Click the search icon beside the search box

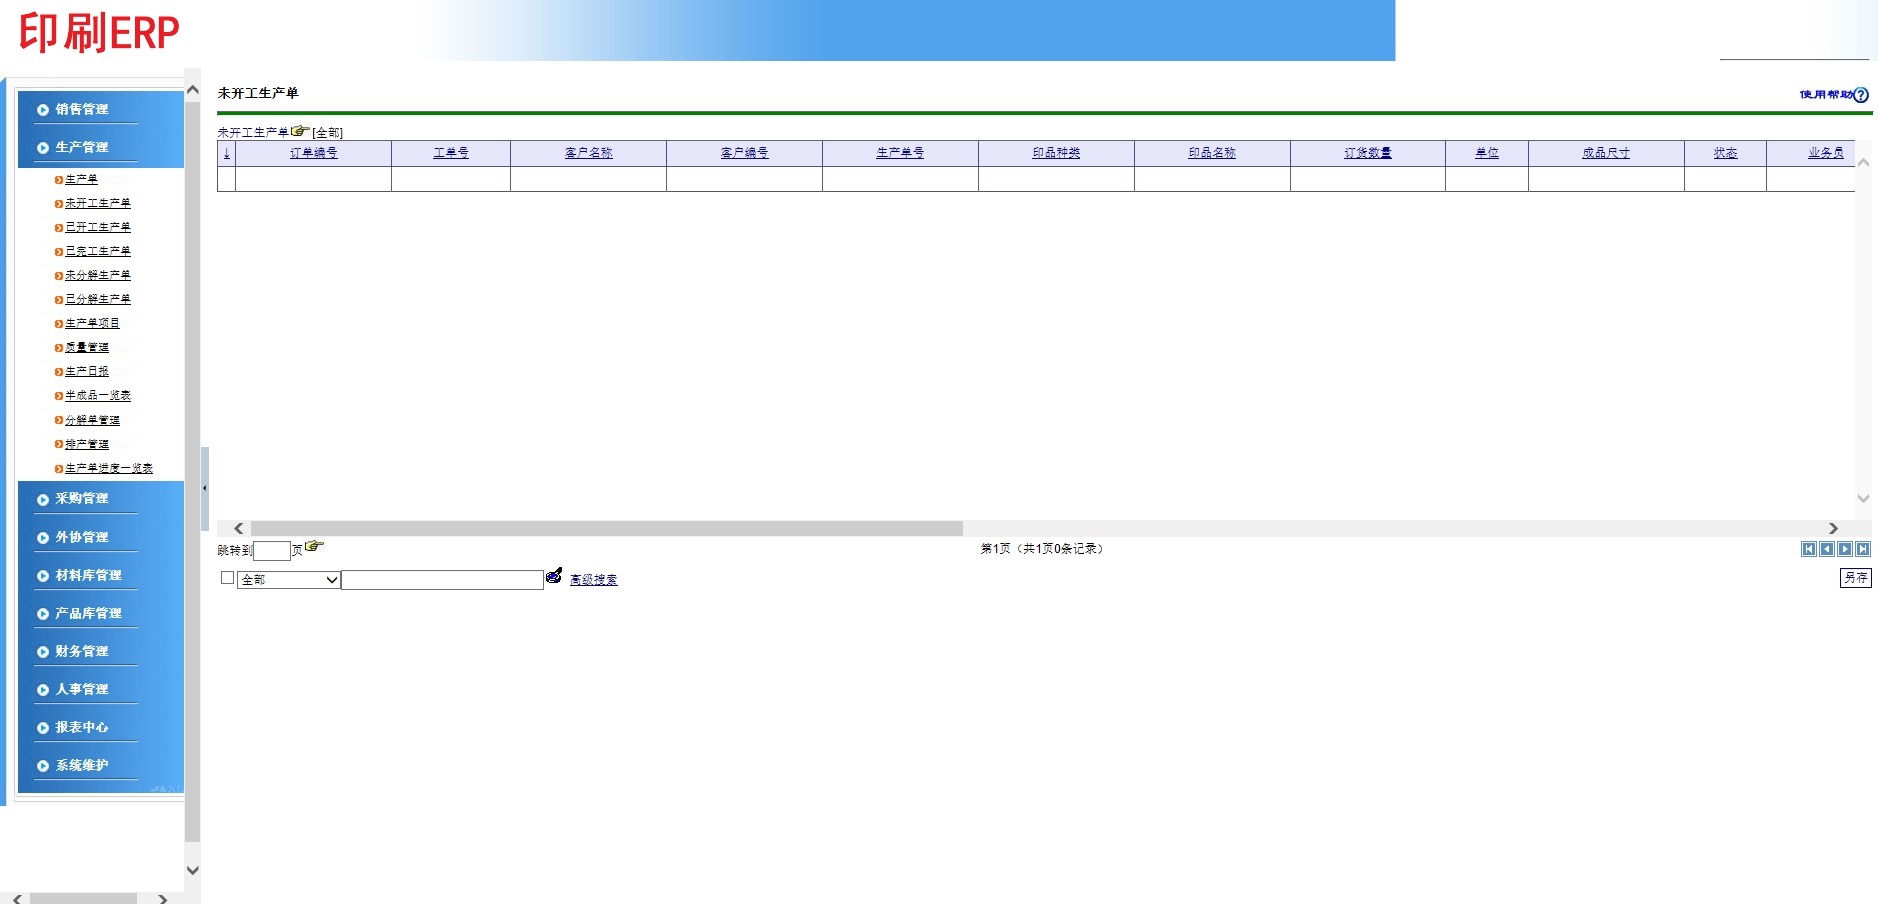554,576
